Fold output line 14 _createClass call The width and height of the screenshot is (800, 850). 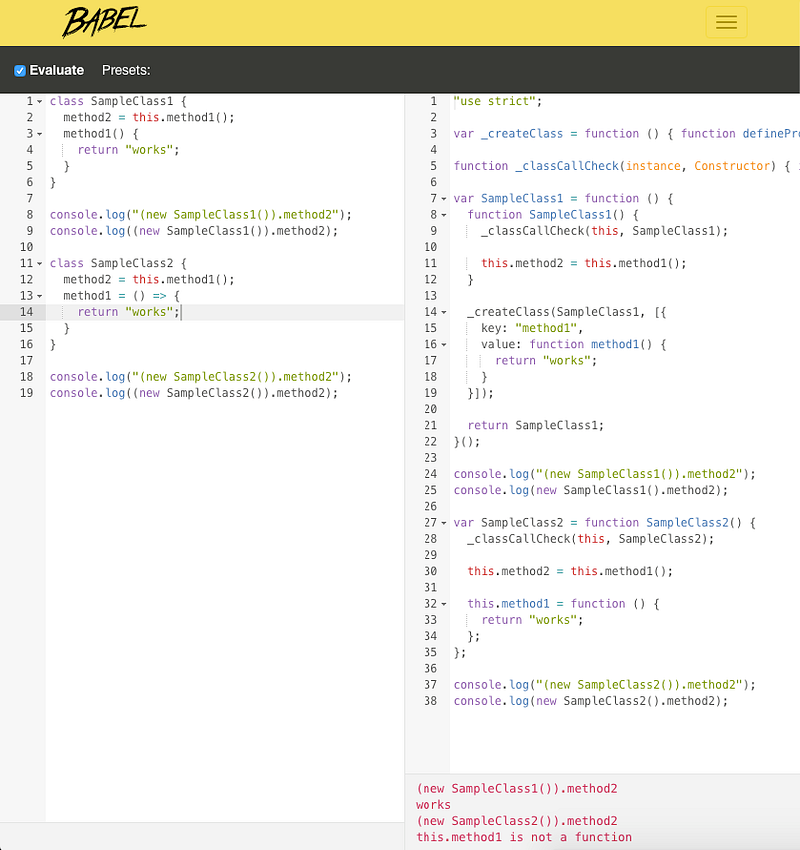(x=444, y=312)
